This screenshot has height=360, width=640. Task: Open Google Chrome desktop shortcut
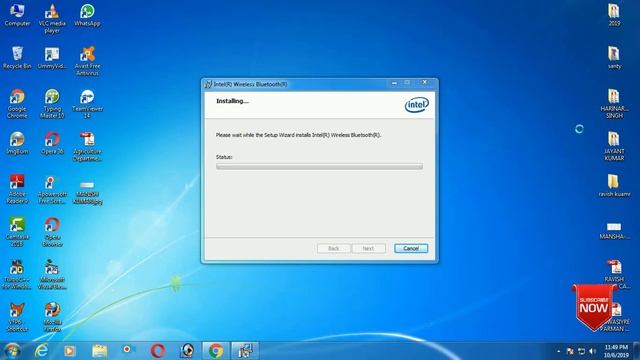17,103
